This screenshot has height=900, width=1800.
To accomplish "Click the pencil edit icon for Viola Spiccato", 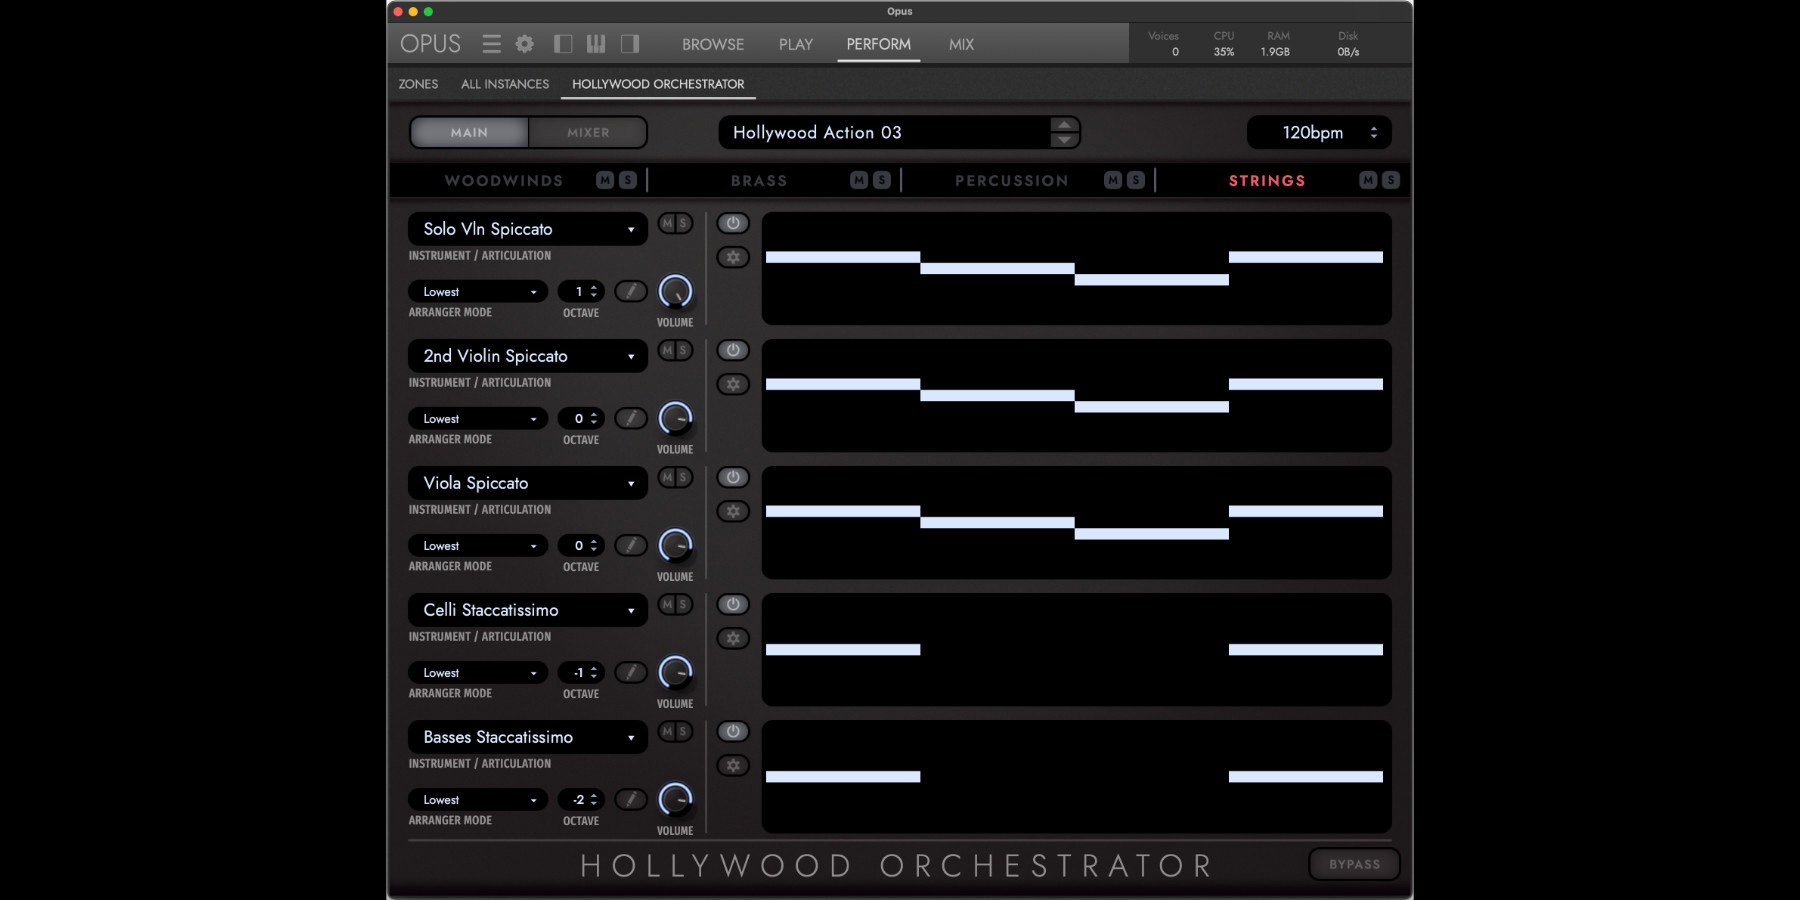I will (x=630, y=545).
